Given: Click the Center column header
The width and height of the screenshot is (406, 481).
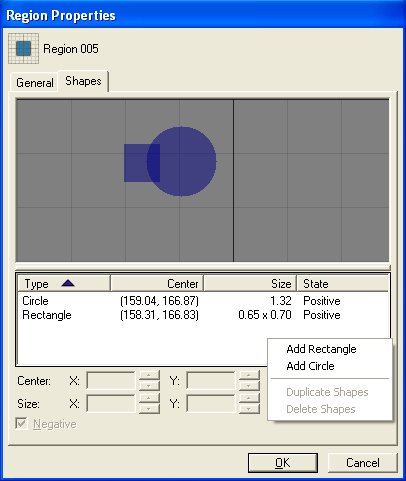Looking at the screenshot, I should (x=157, y=284).
